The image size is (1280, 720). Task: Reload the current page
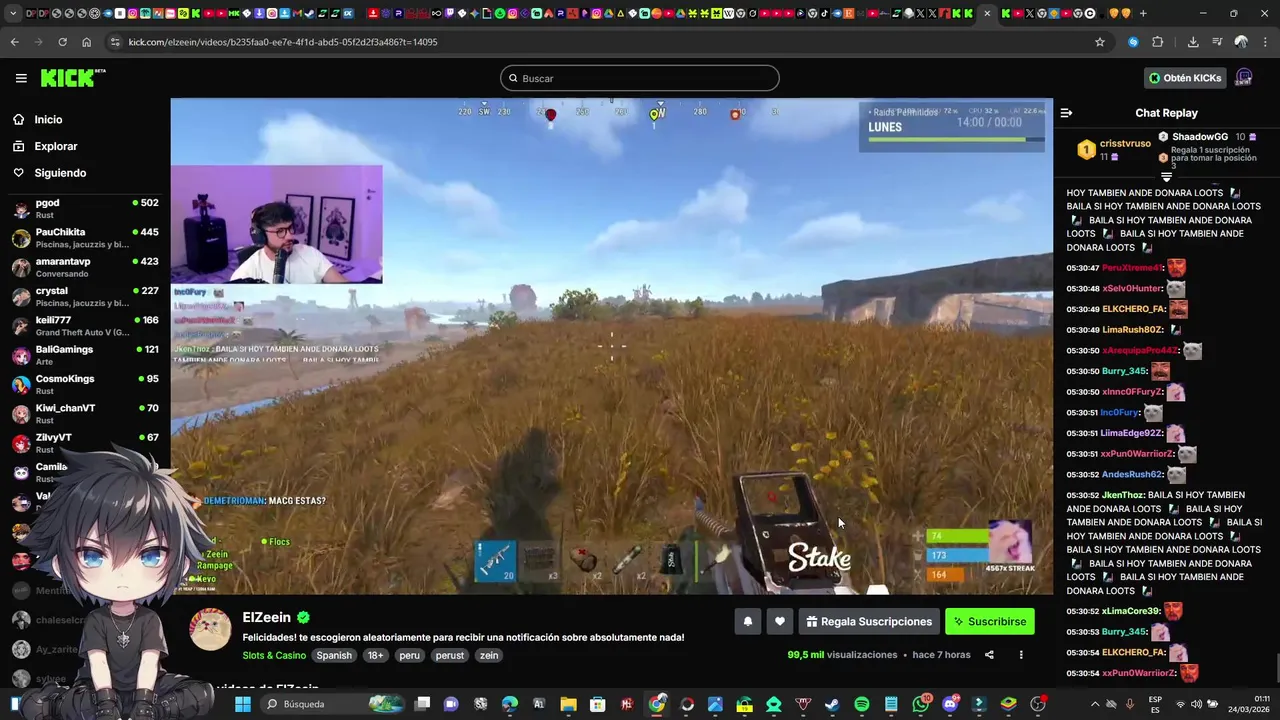[x=62, y=42]
